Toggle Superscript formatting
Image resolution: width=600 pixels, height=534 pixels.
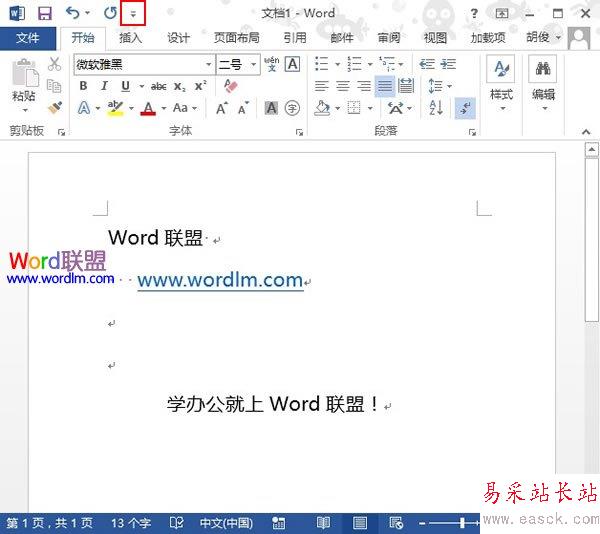click(201, 86)
